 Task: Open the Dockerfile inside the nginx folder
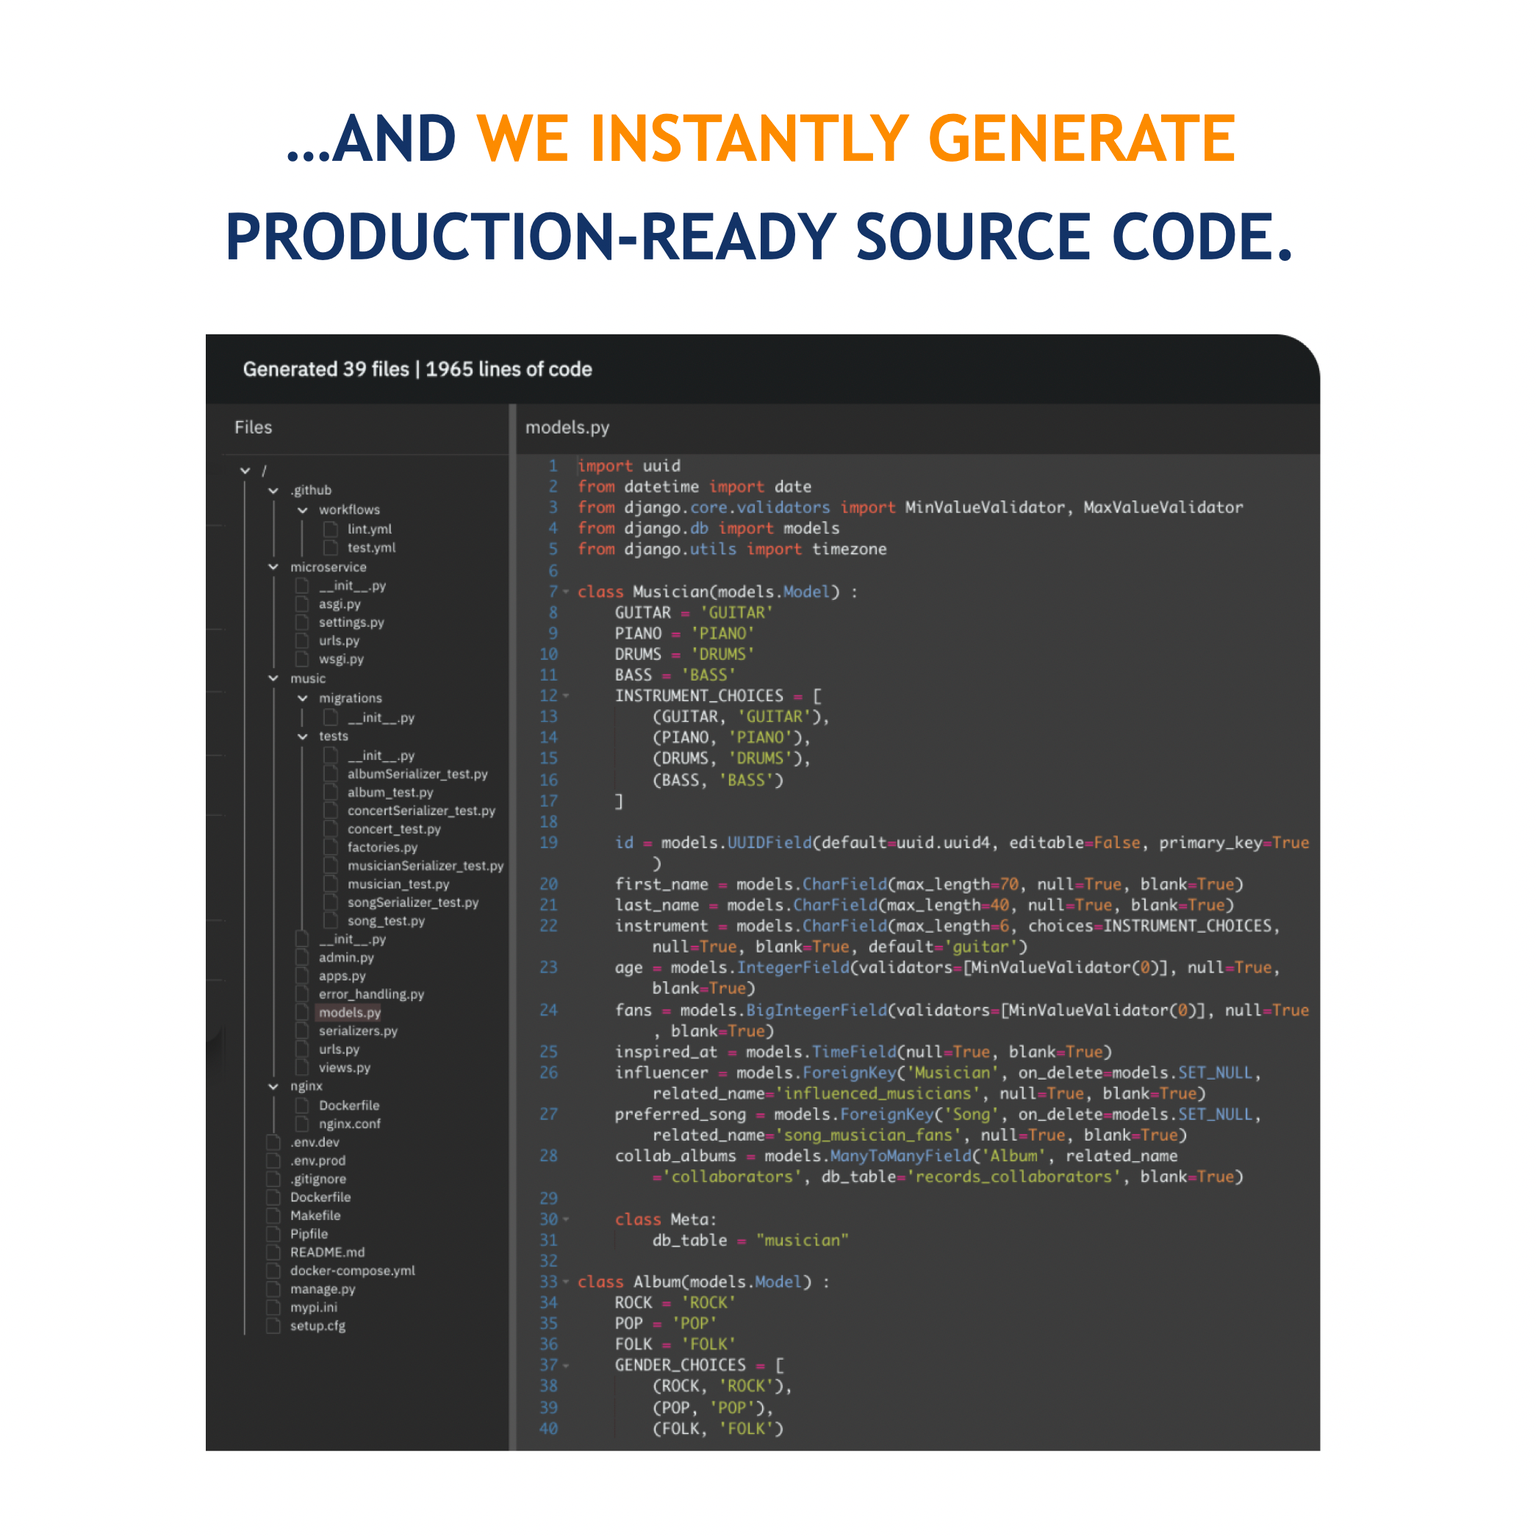point(349,1106)
